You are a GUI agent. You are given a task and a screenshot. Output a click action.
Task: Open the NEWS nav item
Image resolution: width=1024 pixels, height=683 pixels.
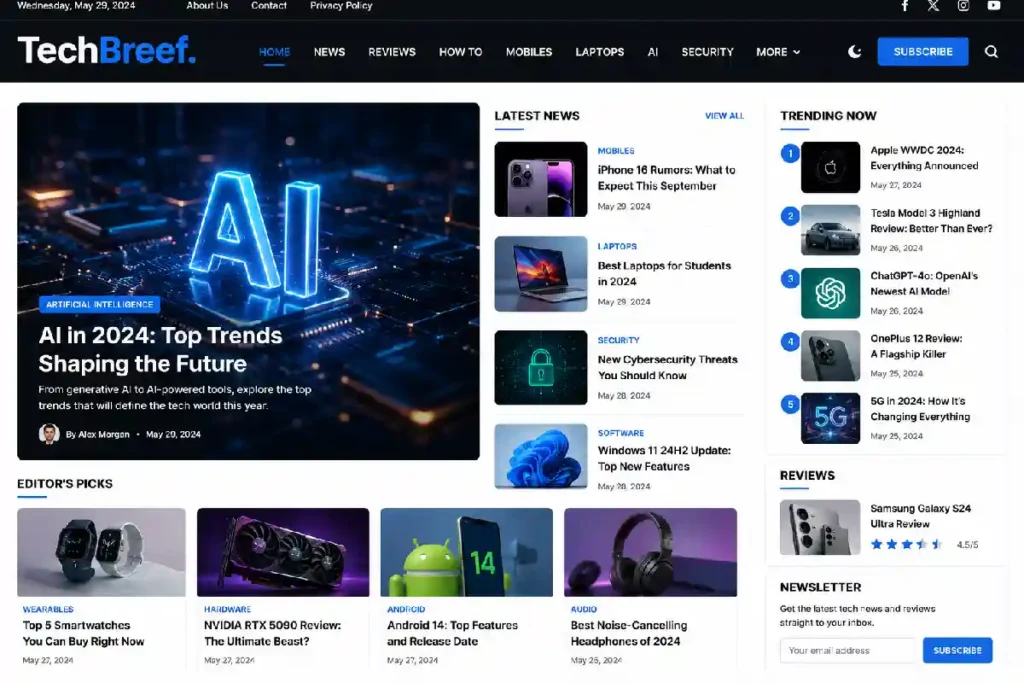329,52
